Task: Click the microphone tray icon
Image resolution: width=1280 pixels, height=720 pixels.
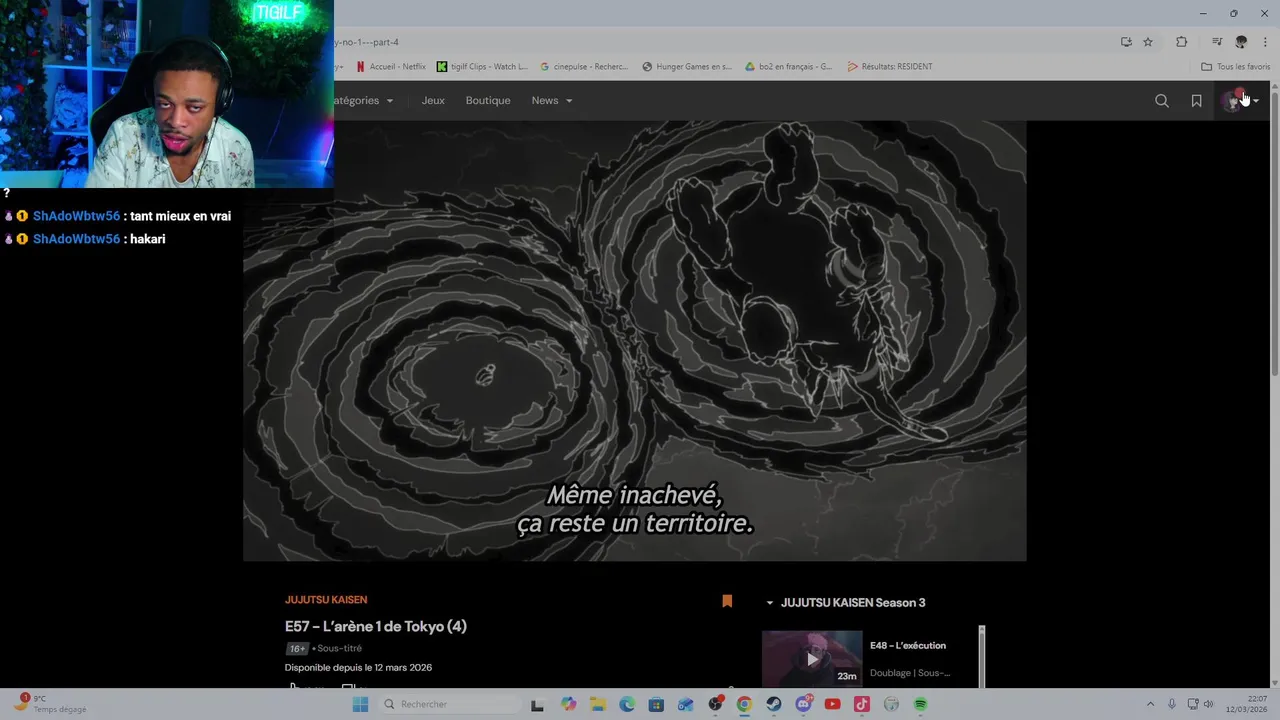Action: 1172,704
